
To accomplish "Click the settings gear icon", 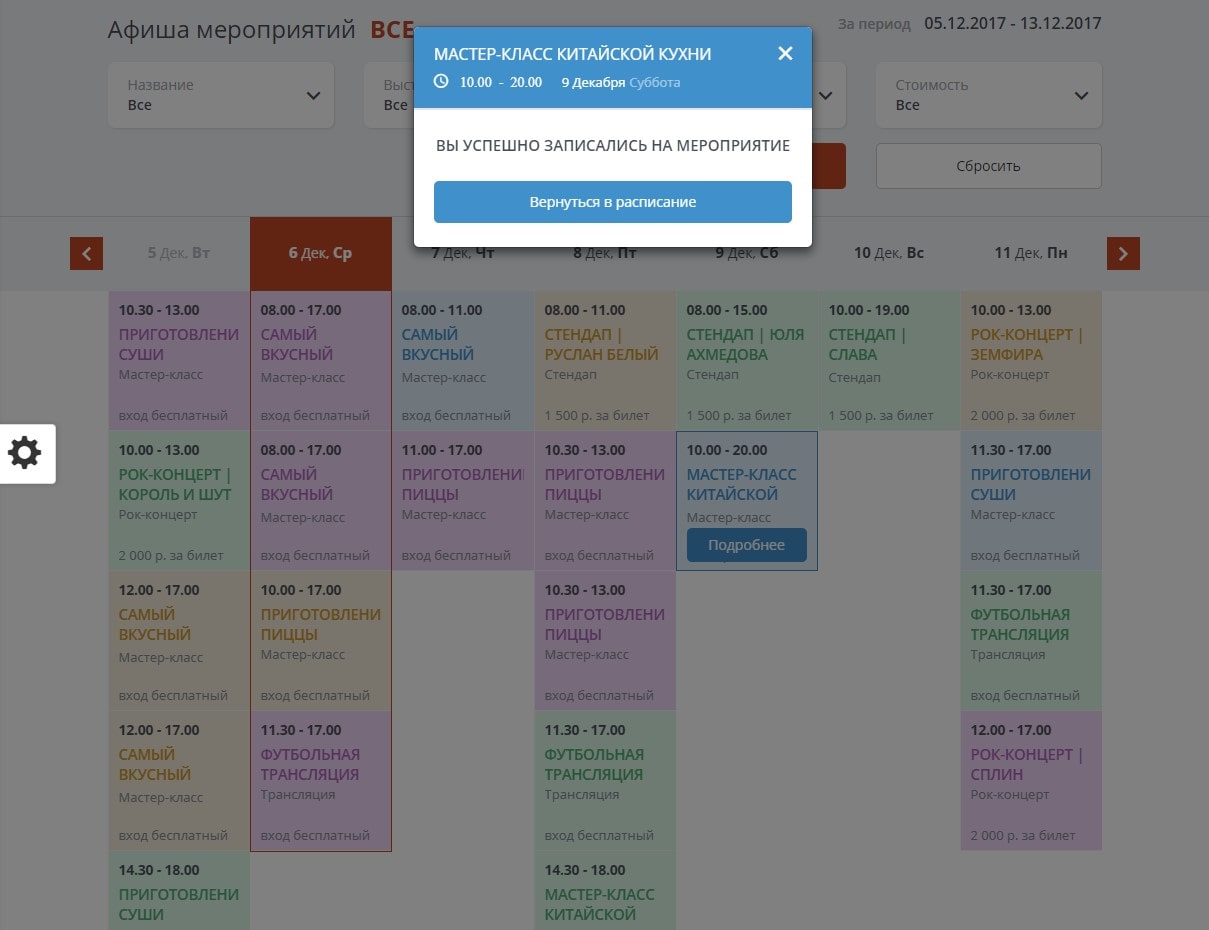I will tap(25, 453).
